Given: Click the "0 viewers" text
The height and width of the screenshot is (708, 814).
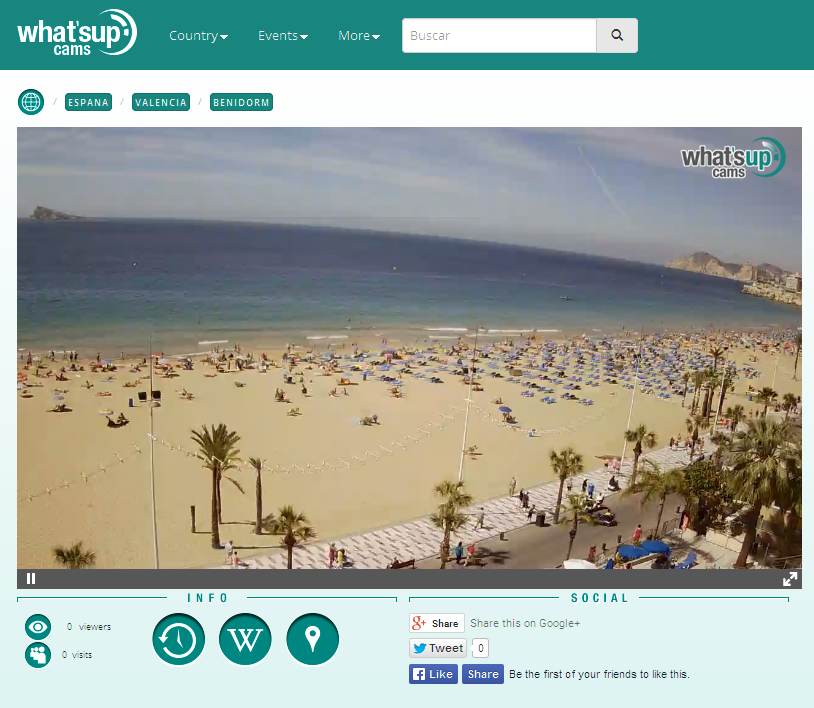Looking at the screenshot, I should (x=89, y=627).
